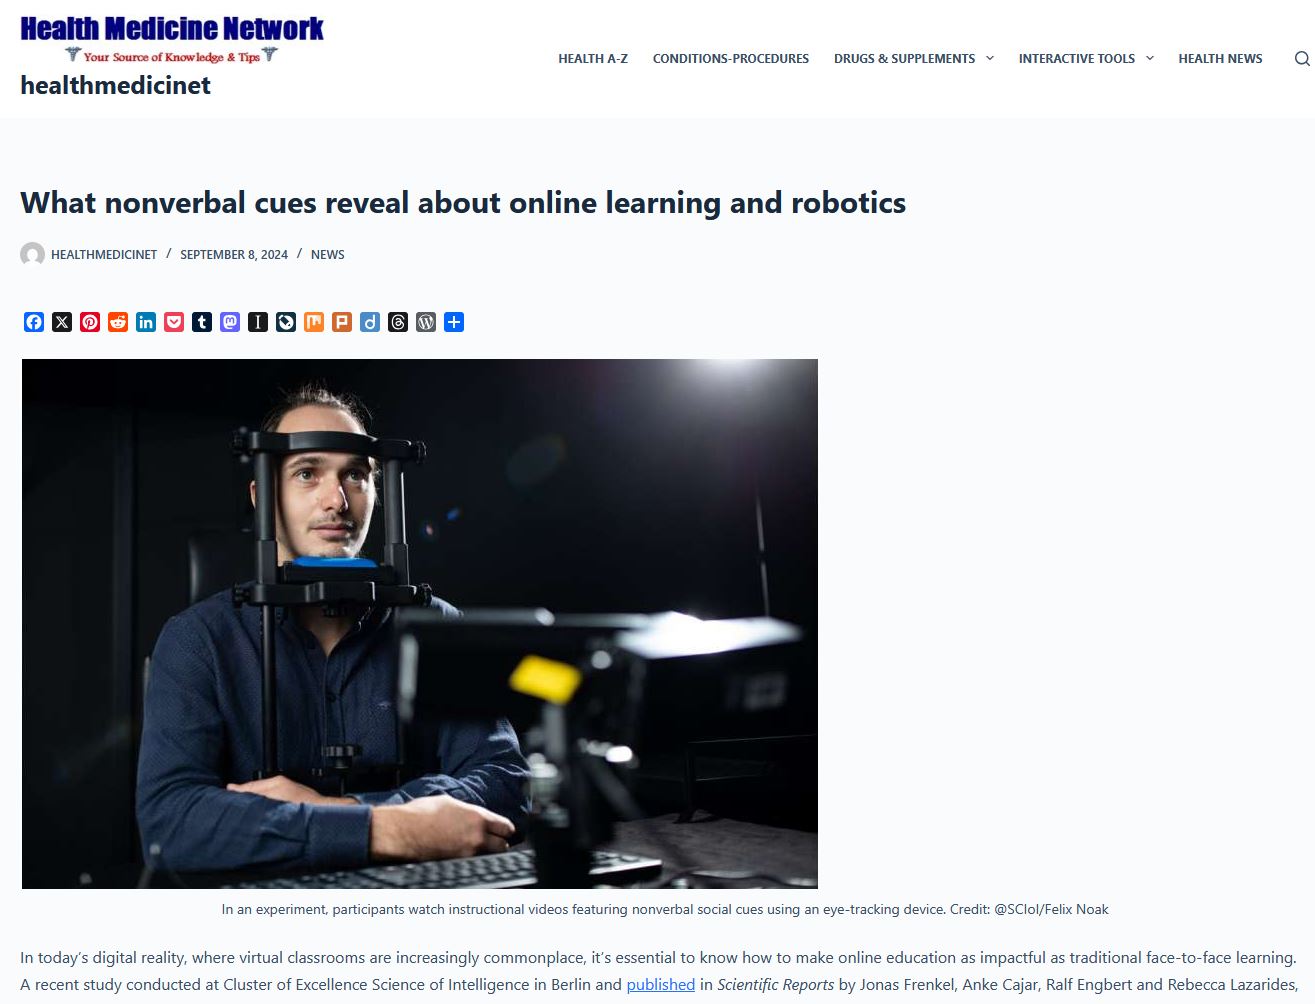Share the article on LinkedIn

coord(145,322)
